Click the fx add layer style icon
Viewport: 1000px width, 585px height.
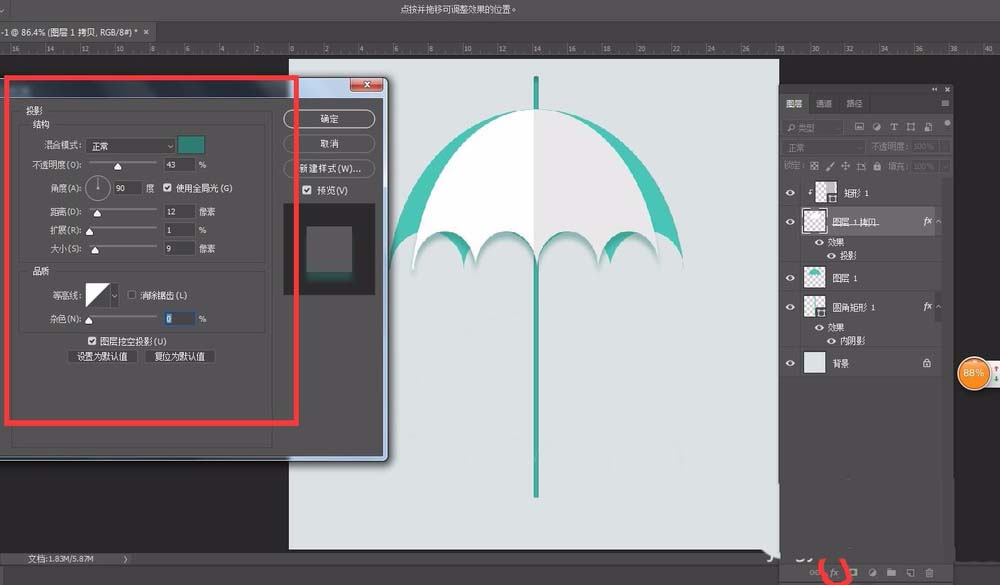pyautogui.click(x=834, y=573)
